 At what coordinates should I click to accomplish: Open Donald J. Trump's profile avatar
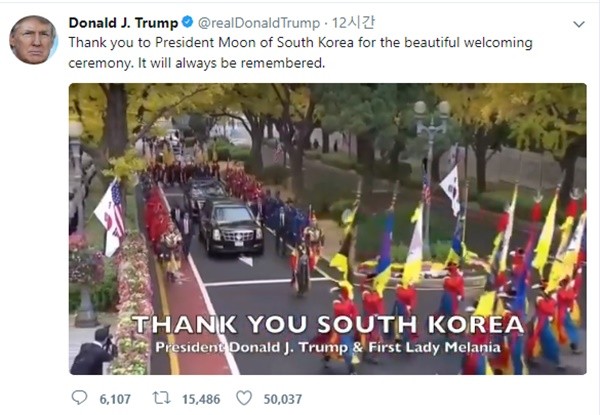[33, 40]
